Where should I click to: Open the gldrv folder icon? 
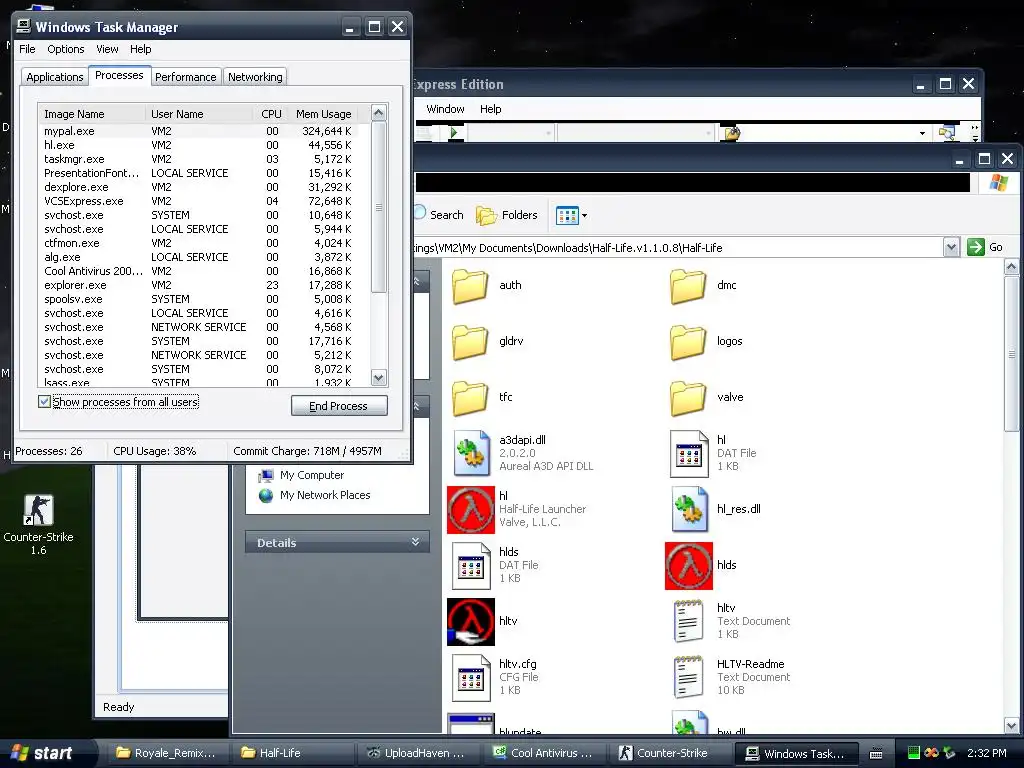(x=470, y=342)
